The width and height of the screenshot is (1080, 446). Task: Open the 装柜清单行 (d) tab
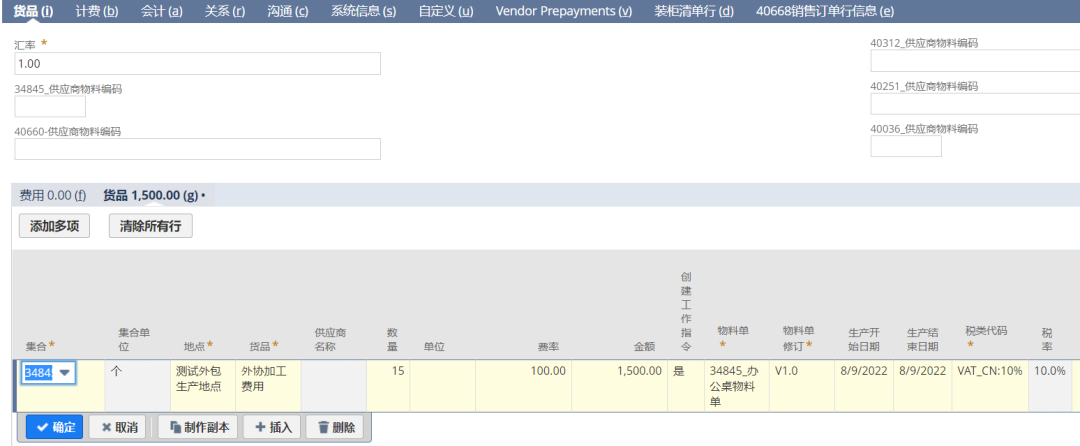[x=694, y=11]
